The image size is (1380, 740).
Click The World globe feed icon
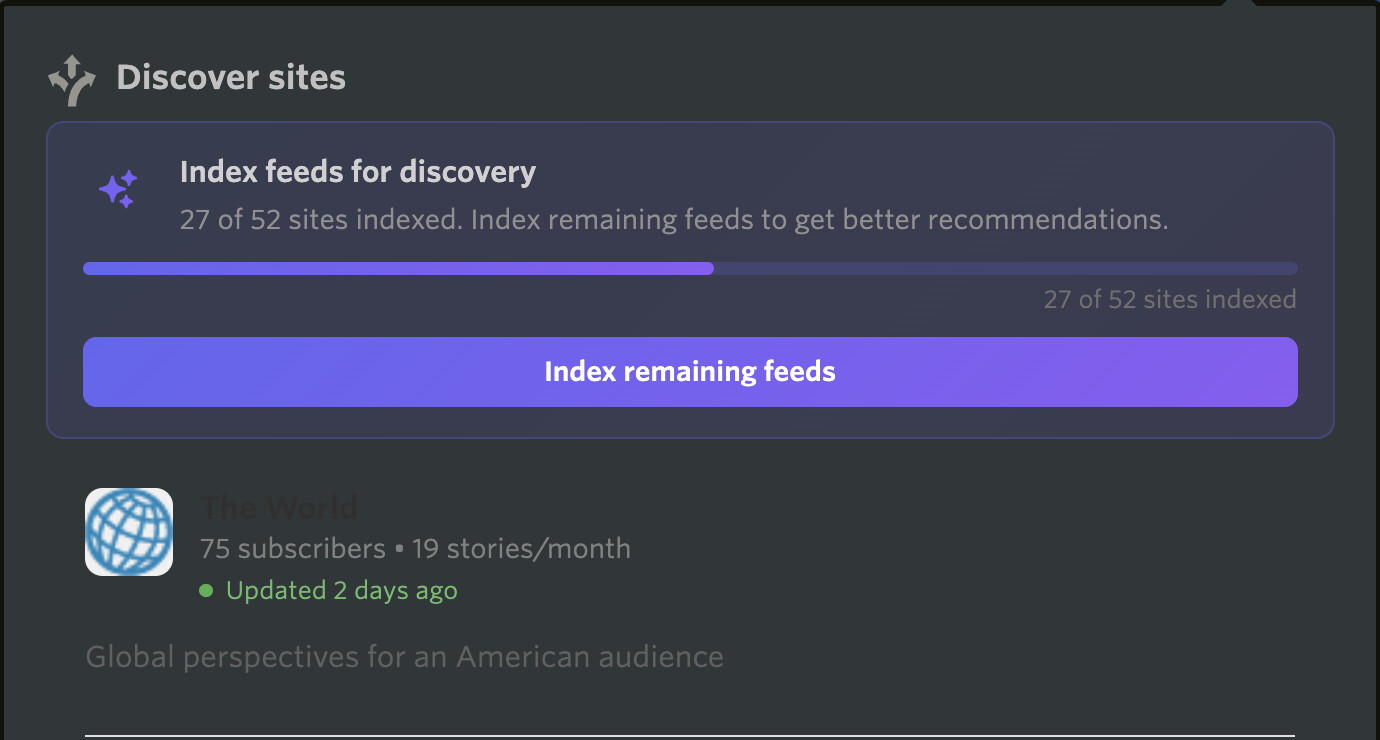point(129,532)
